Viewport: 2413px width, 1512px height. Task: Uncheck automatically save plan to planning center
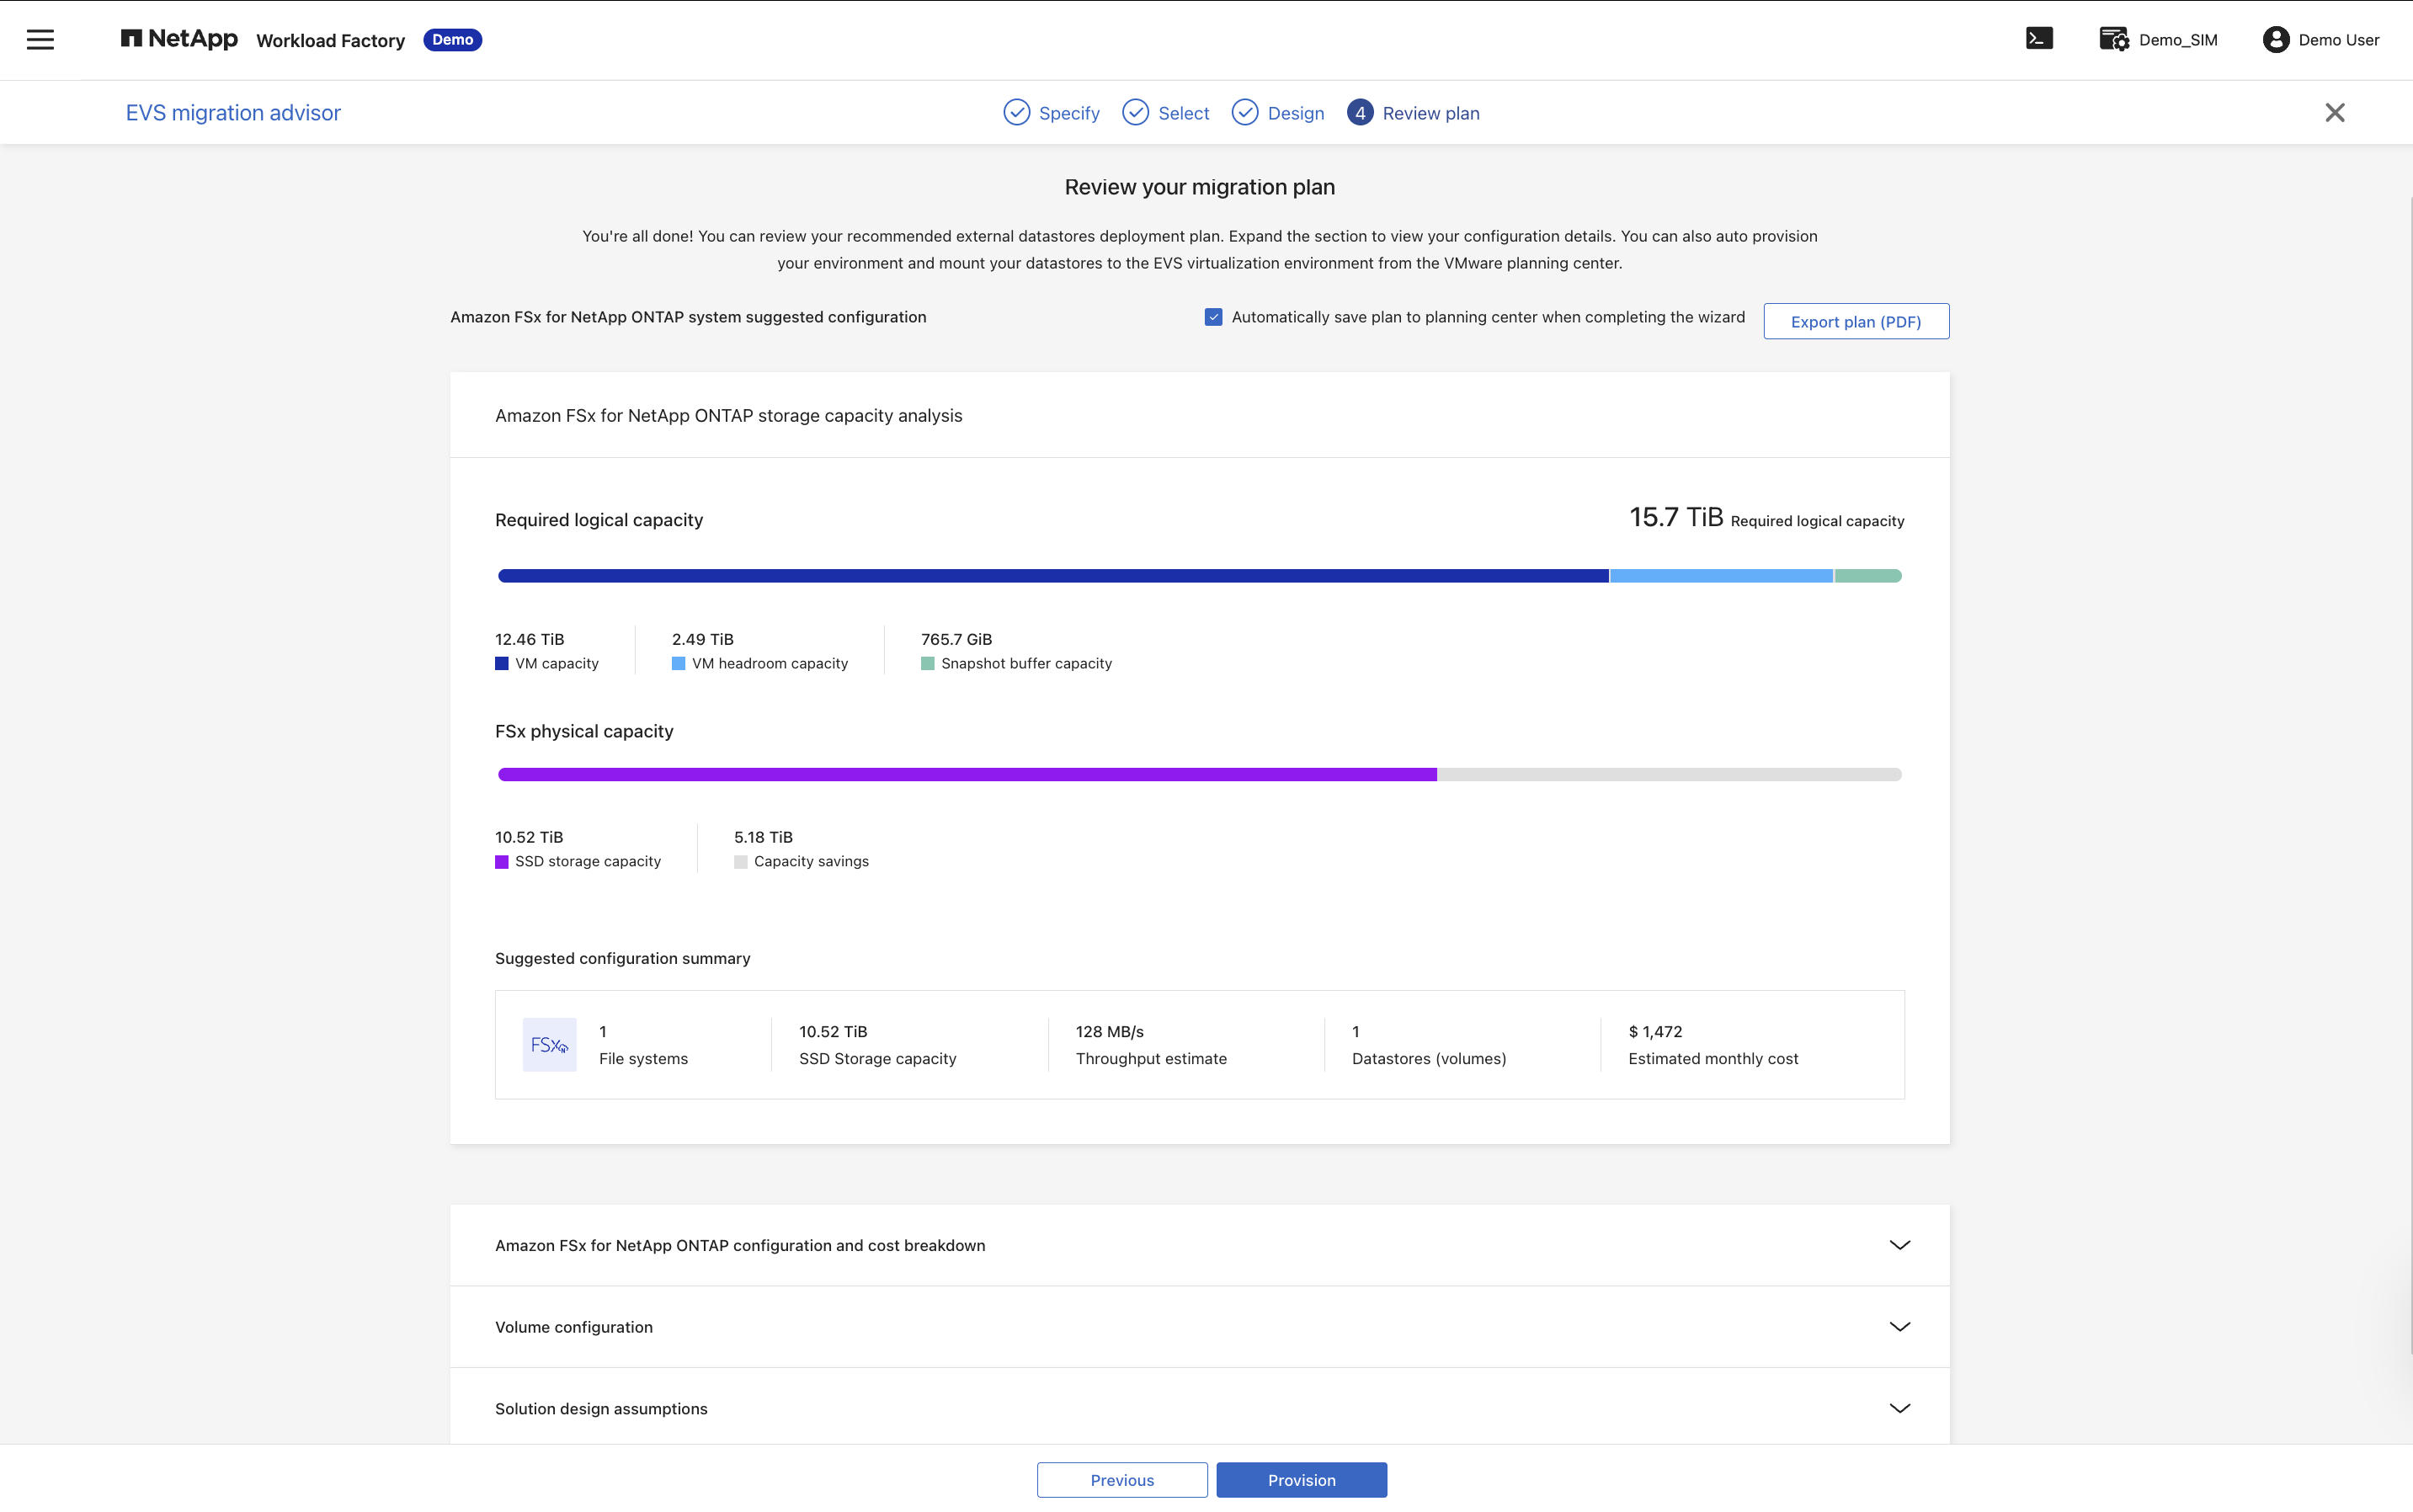click(x=1213, y=317)
